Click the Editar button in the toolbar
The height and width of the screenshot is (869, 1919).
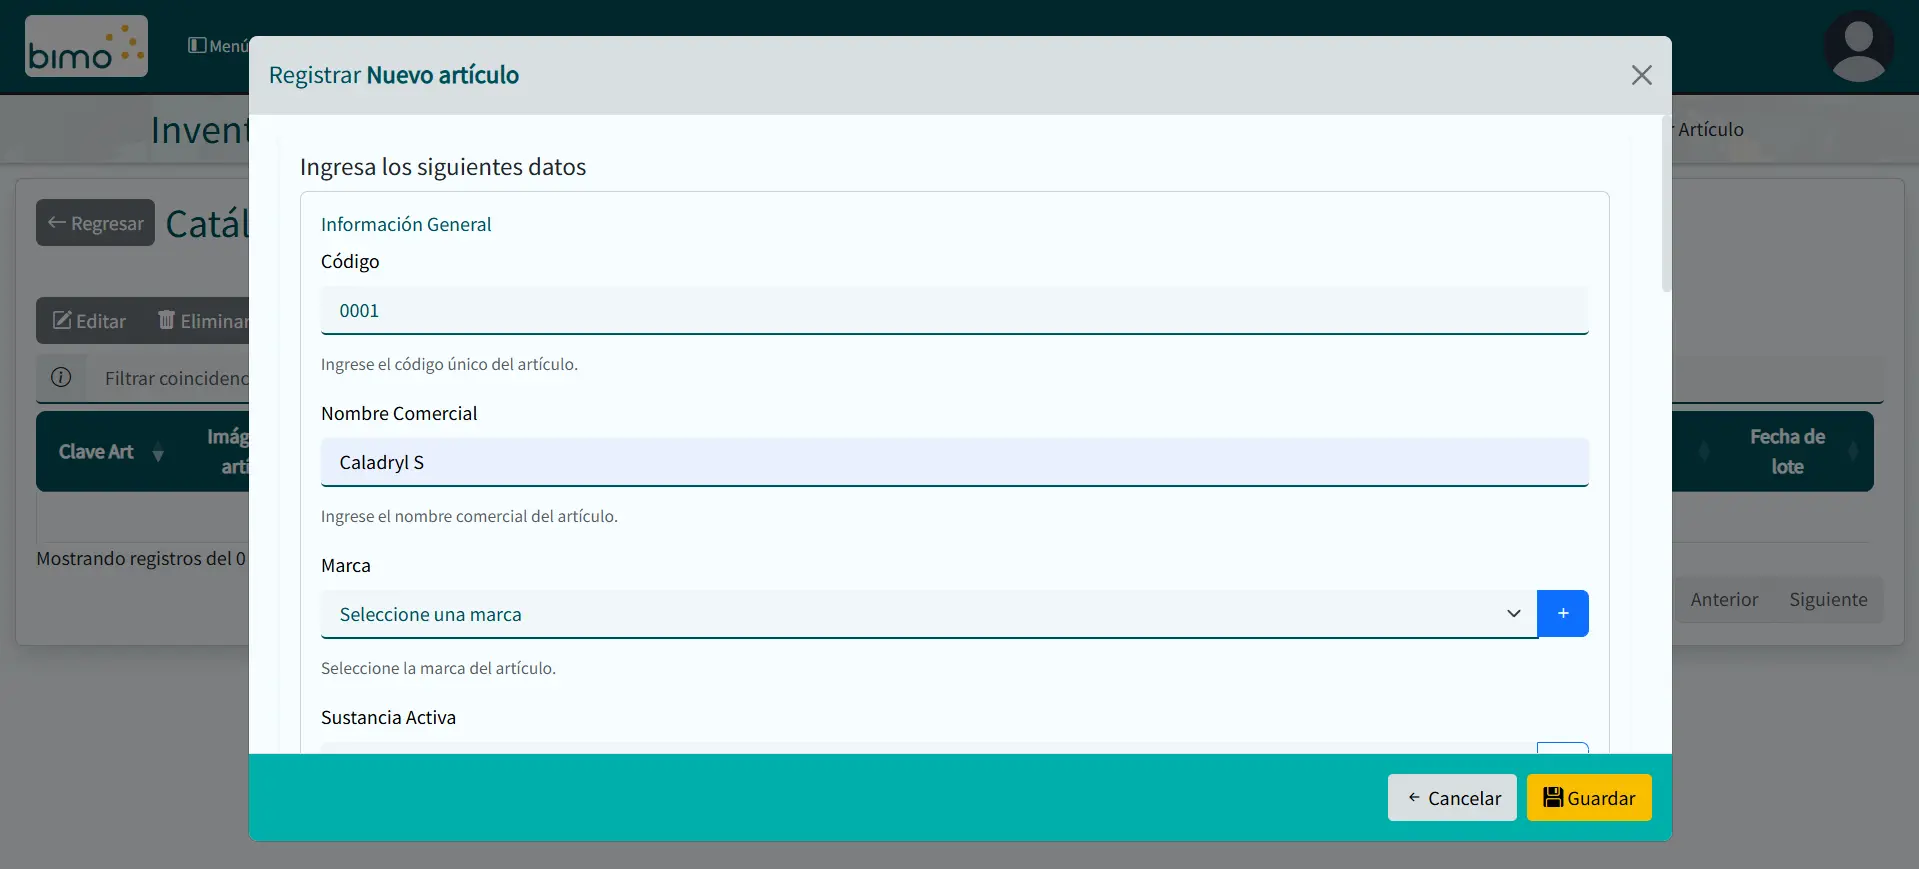click(x=90, y=321)
